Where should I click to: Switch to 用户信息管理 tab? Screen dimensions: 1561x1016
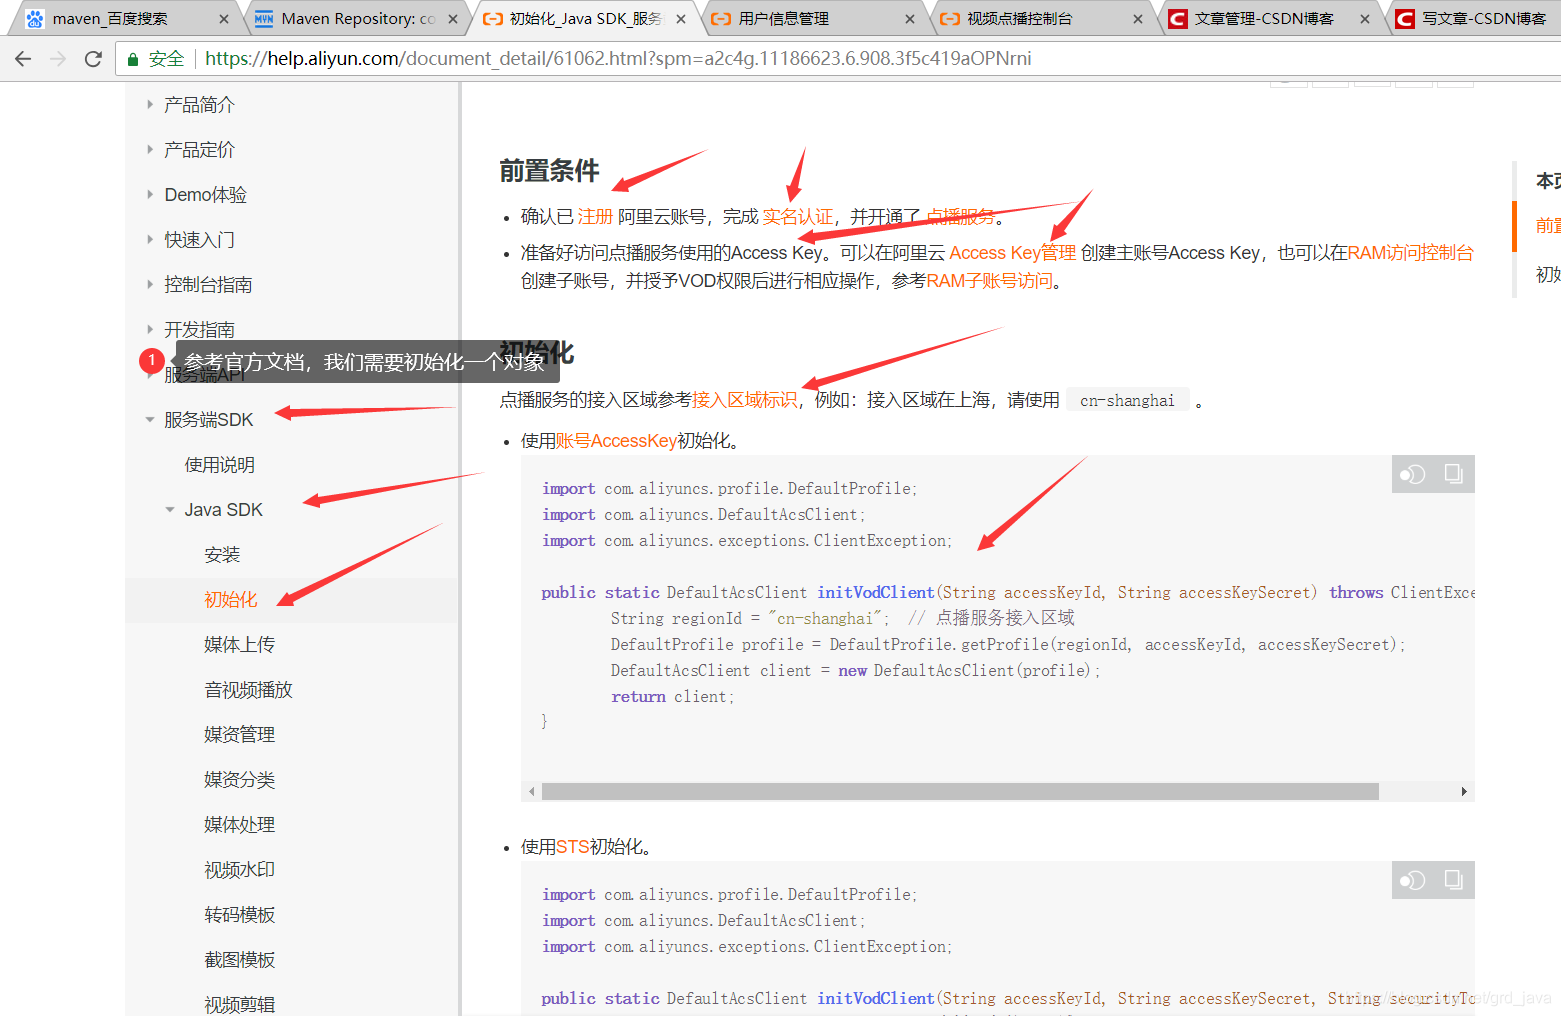(x=784, y=19)
